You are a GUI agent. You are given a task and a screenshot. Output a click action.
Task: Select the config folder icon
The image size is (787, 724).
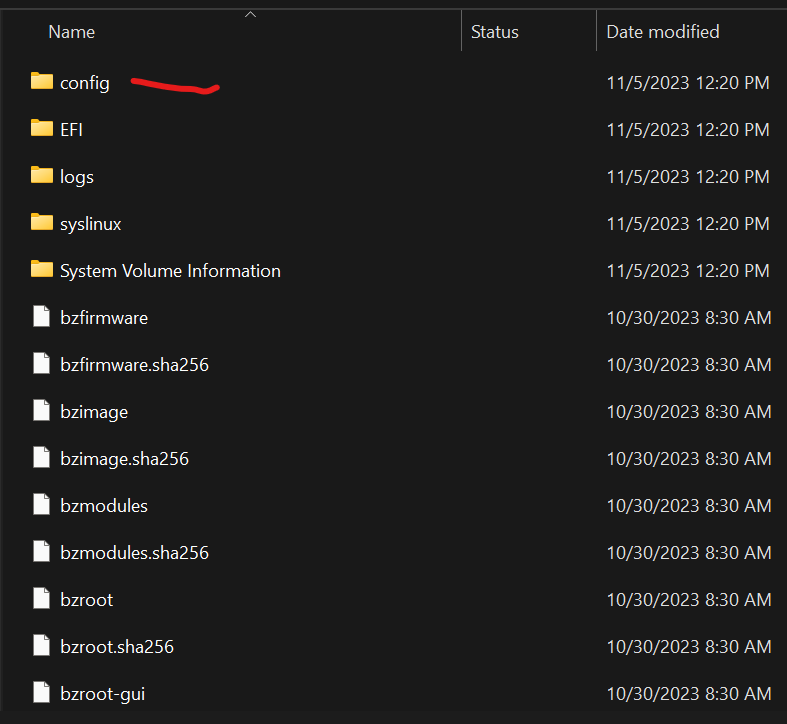click(x=42, y=81)
